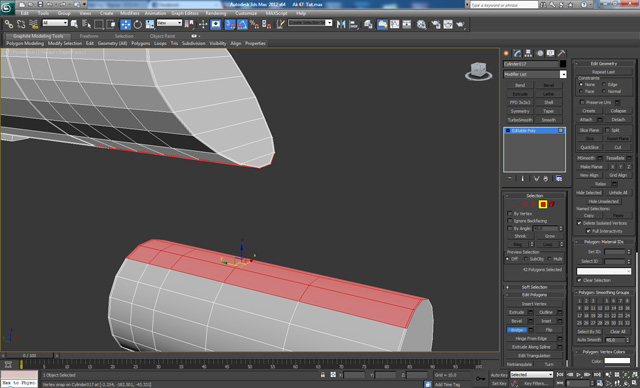
Task: Toggle the 3D Snaps icon
Action: pos(230,24)
